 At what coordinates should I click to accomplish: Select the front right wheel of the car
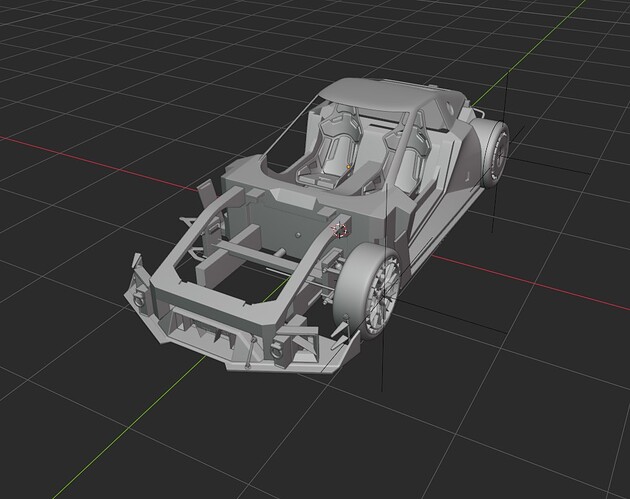coord(368,290)
